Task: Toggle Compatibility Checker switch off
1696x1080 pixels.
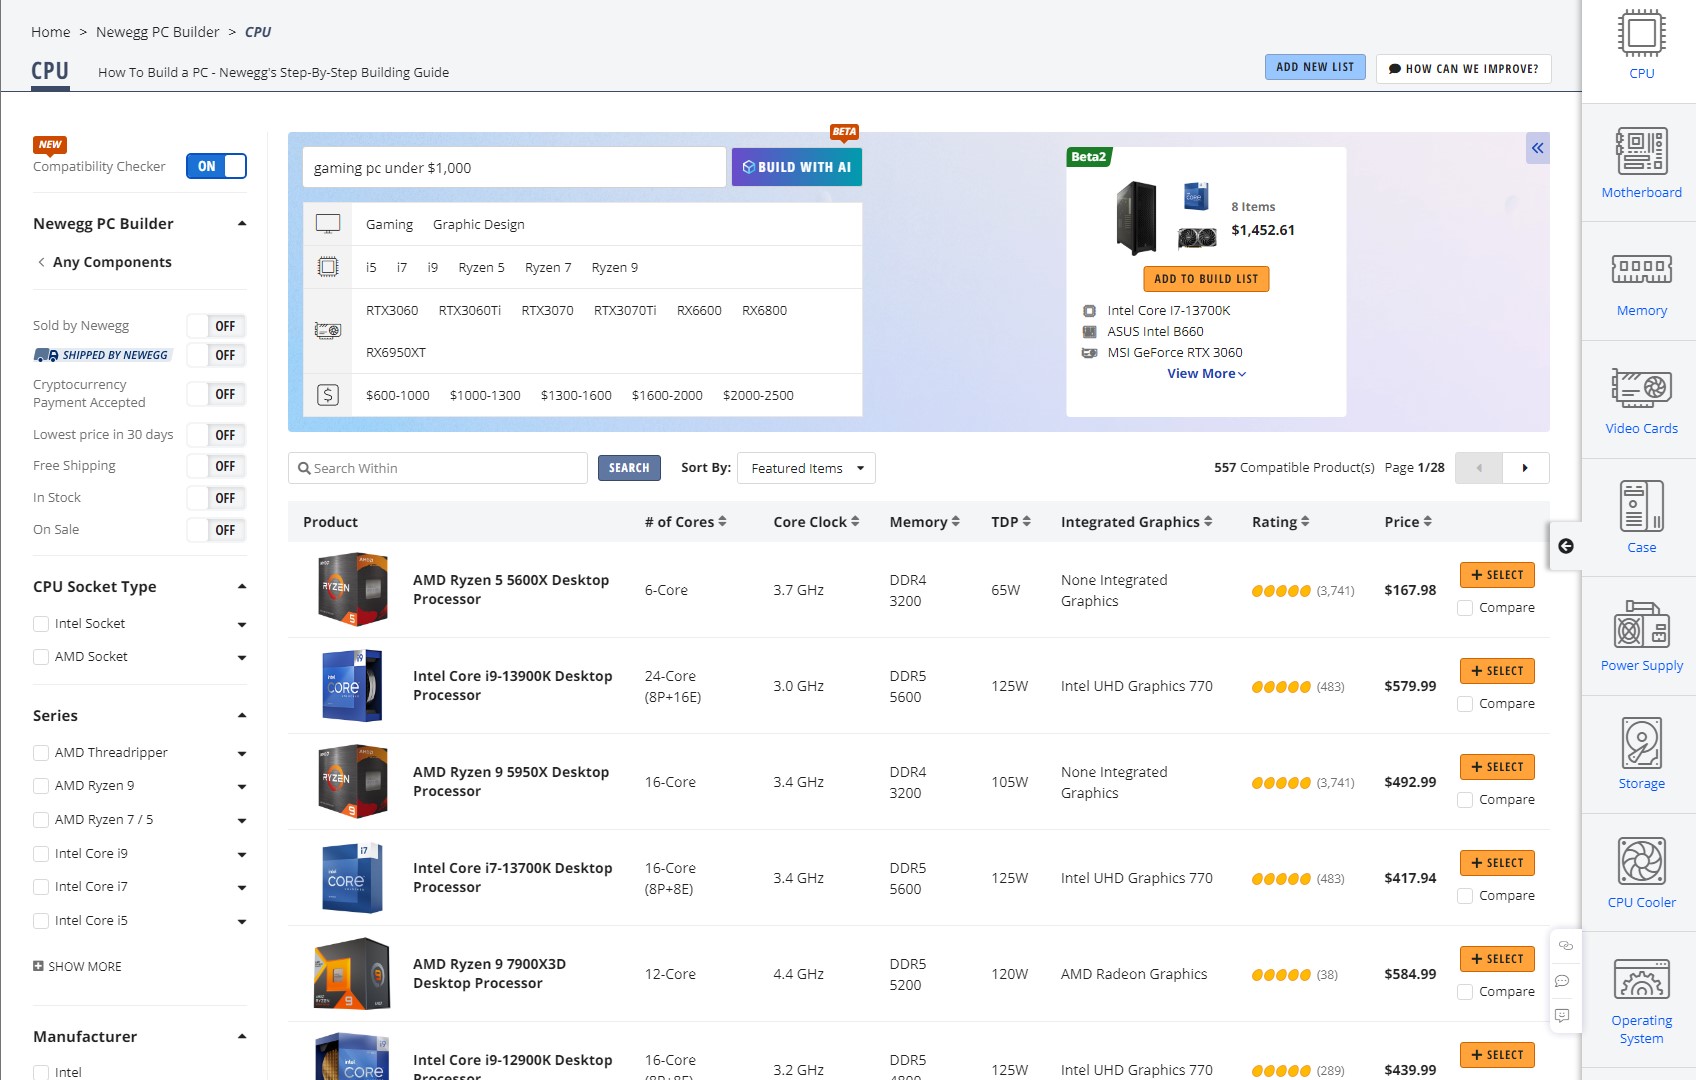Action: click(216, 166)
